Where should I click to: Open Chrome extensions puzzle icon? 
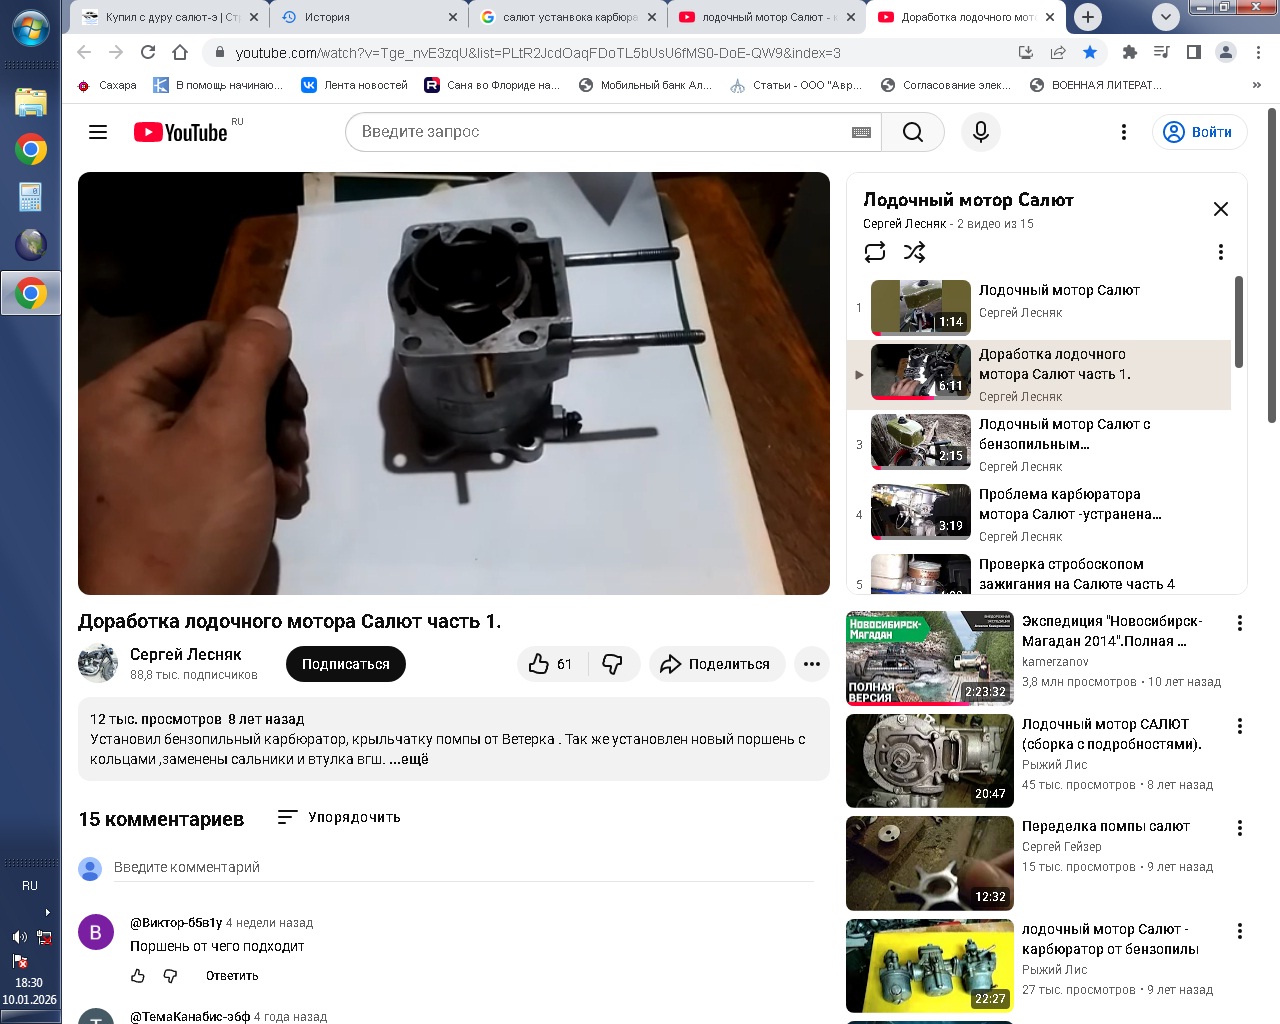coord(1129,52)
